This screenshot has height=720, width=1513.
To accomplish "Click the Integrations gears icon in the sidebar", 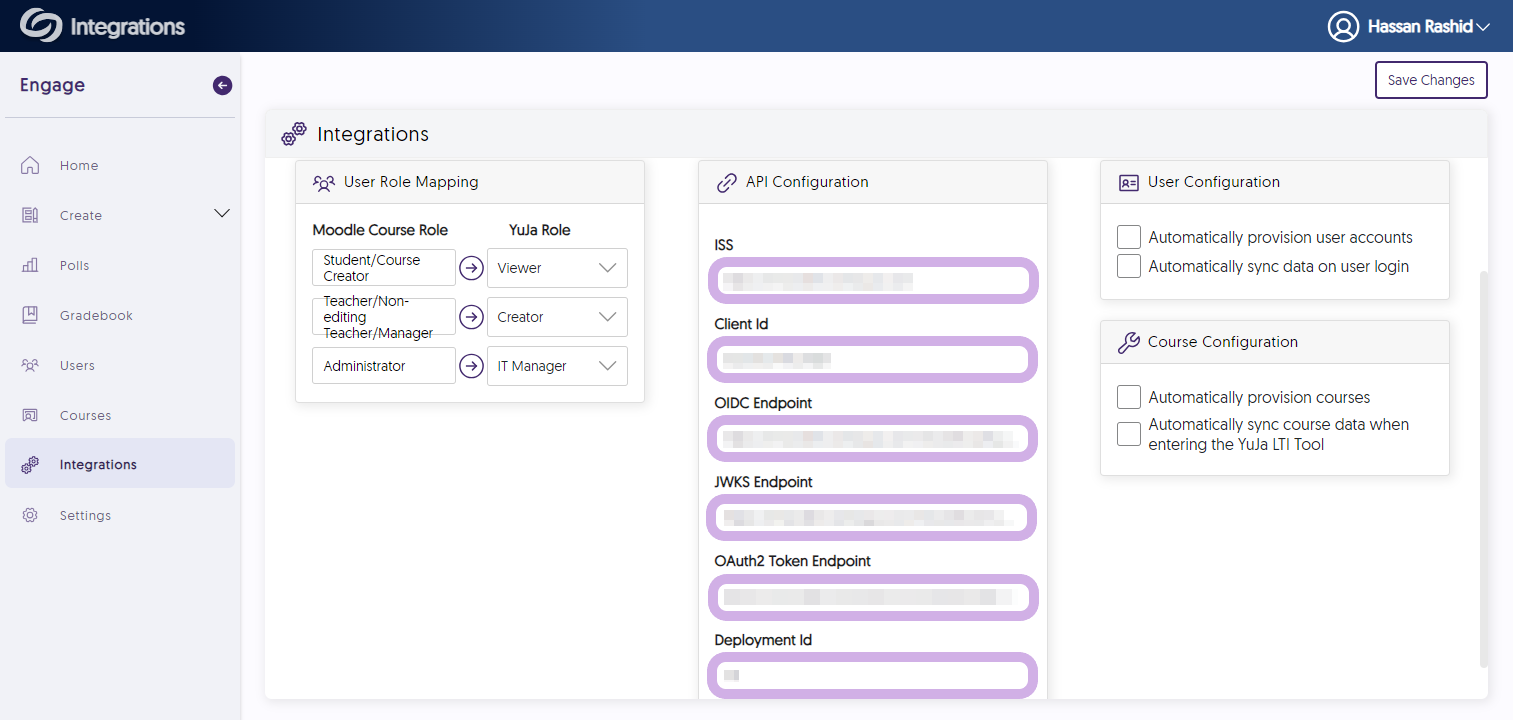I will 30,464.
